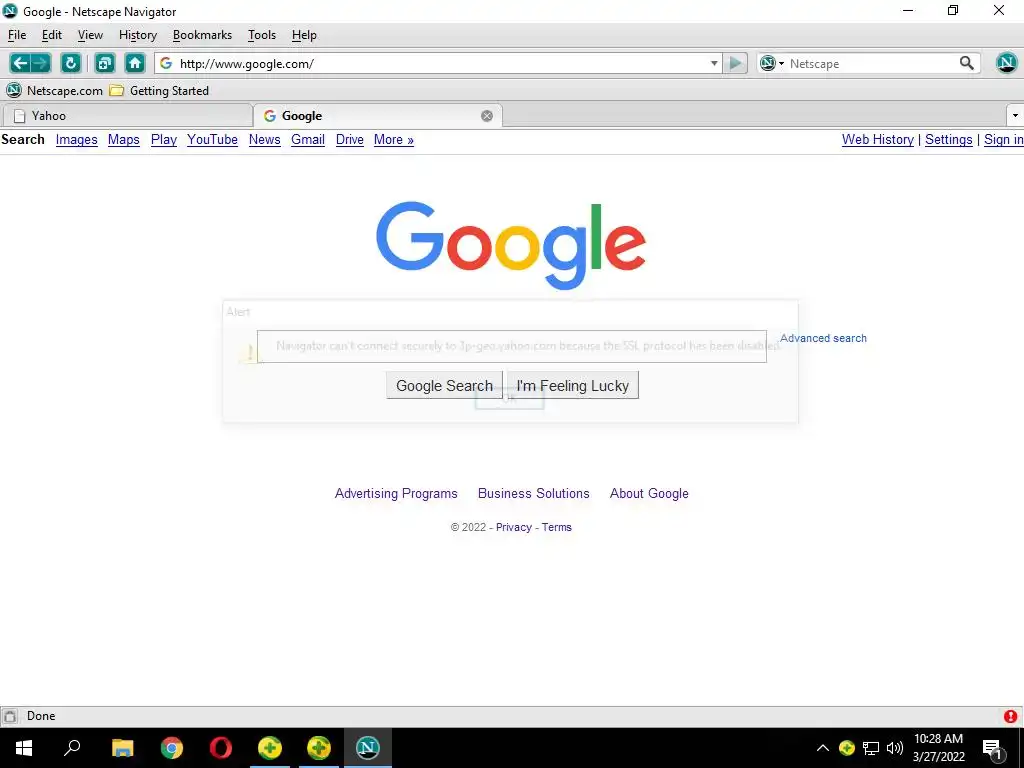The height and width of the screenshot is (768, 1024).
Task: Click the green Go arrow button
Action: pos(735,63)
